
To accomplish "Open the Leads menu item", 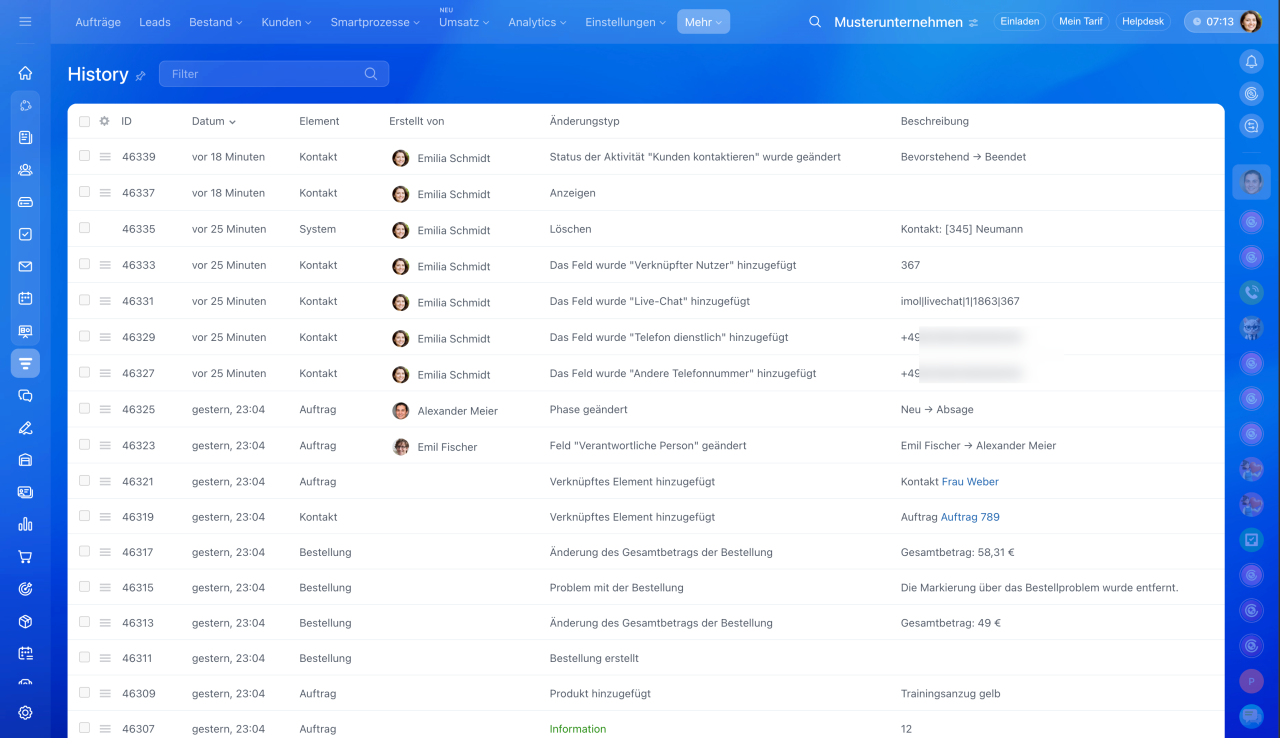I will click(x=154, y=22).
